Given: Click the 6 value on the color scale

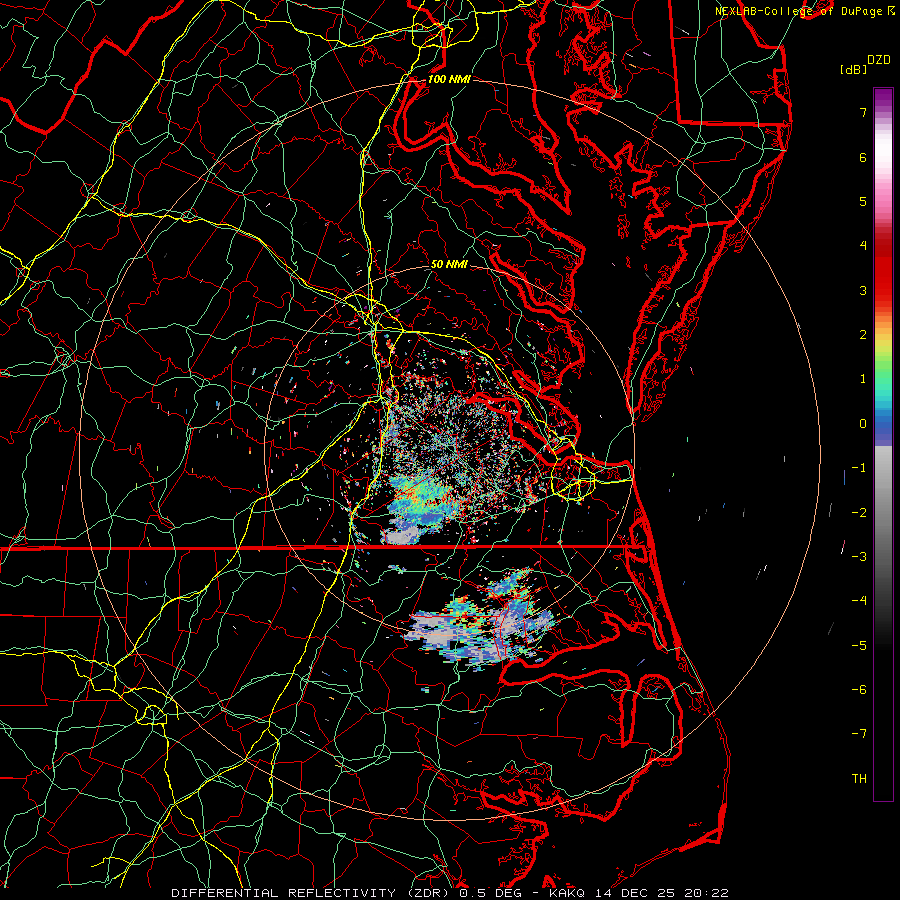Looking at the screenshot, I should coord(863,157).
